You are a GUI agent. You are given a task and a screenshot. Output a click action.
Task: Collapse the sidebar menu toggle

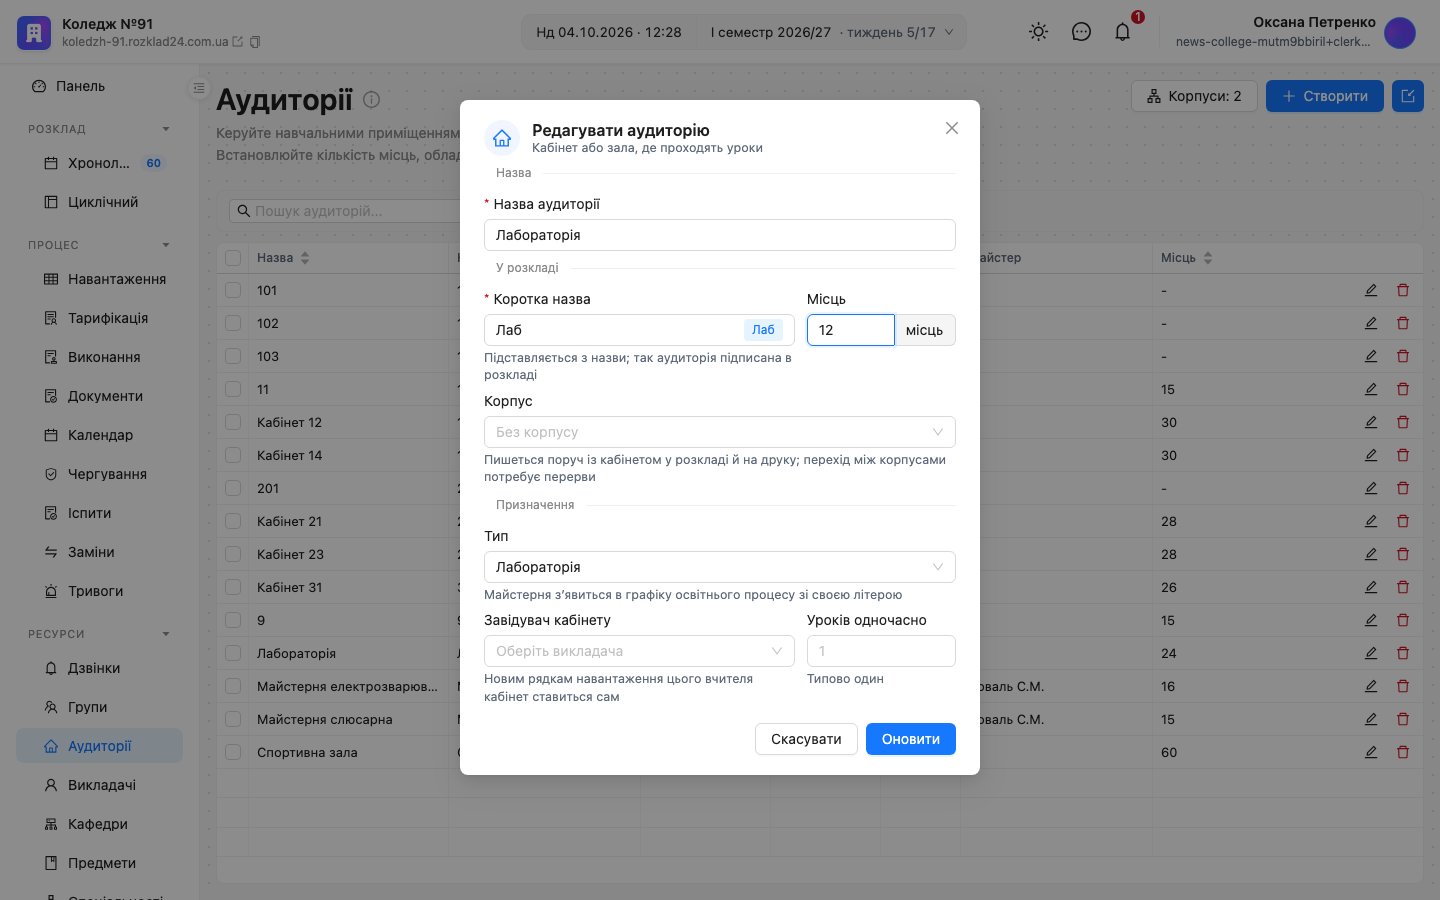[199, 88]
